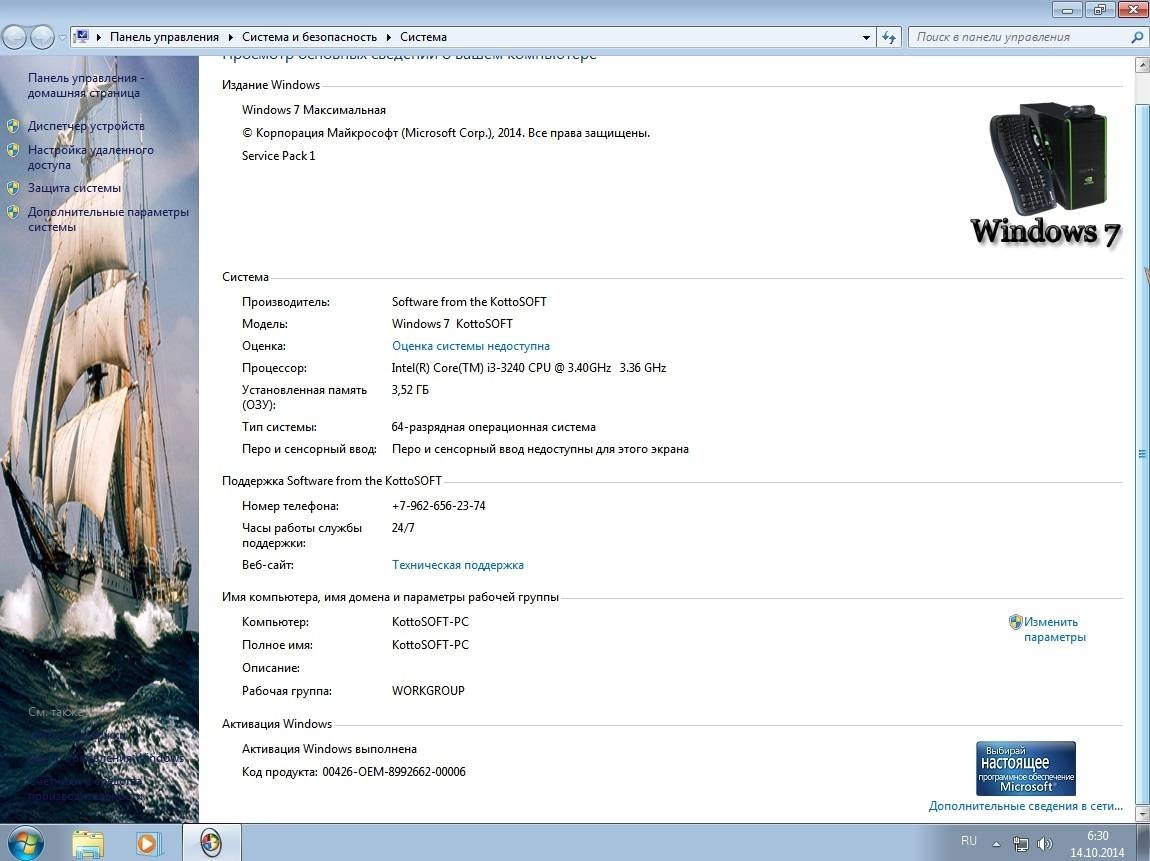1150x861 pixels.
Task: Click the vertical scrollbar up arrow
Action: pyautogui.click(x=1142, y=65)
